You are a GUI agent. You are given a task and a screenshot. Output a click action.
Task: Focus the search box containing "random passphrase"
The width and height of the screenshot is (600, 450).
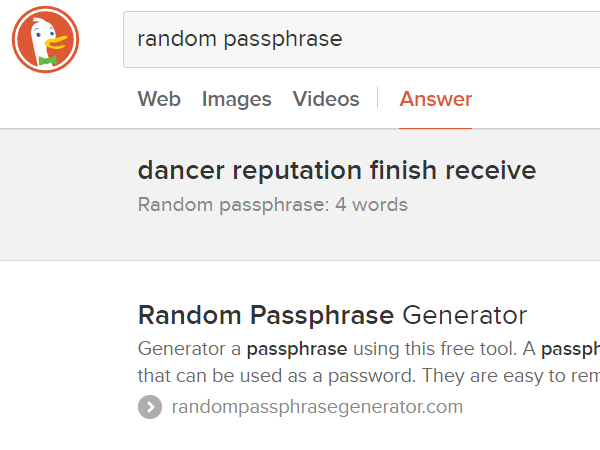tap(360, 39)
